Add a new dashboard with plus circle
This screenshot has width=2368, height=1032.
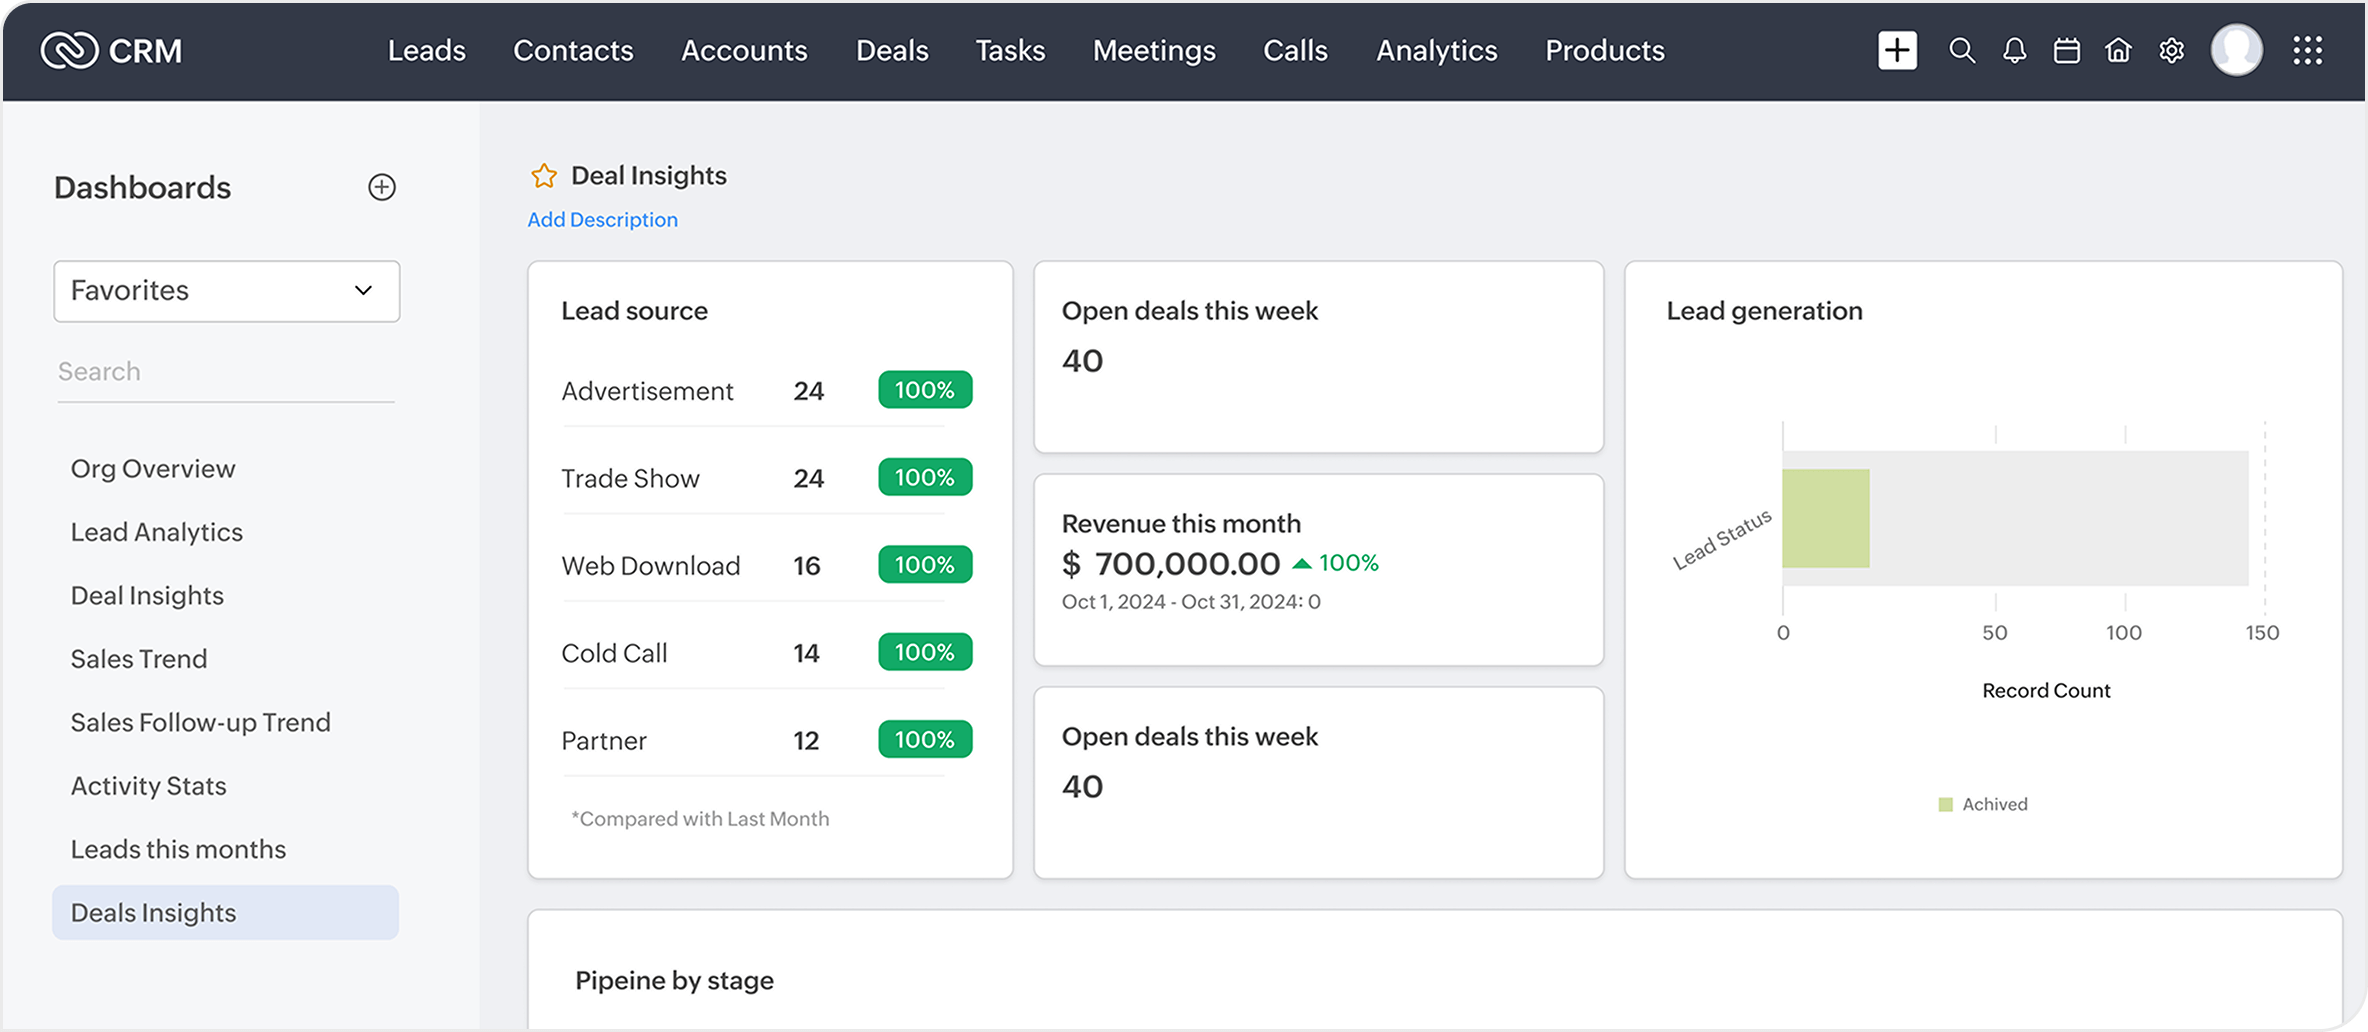coord(382,187)
